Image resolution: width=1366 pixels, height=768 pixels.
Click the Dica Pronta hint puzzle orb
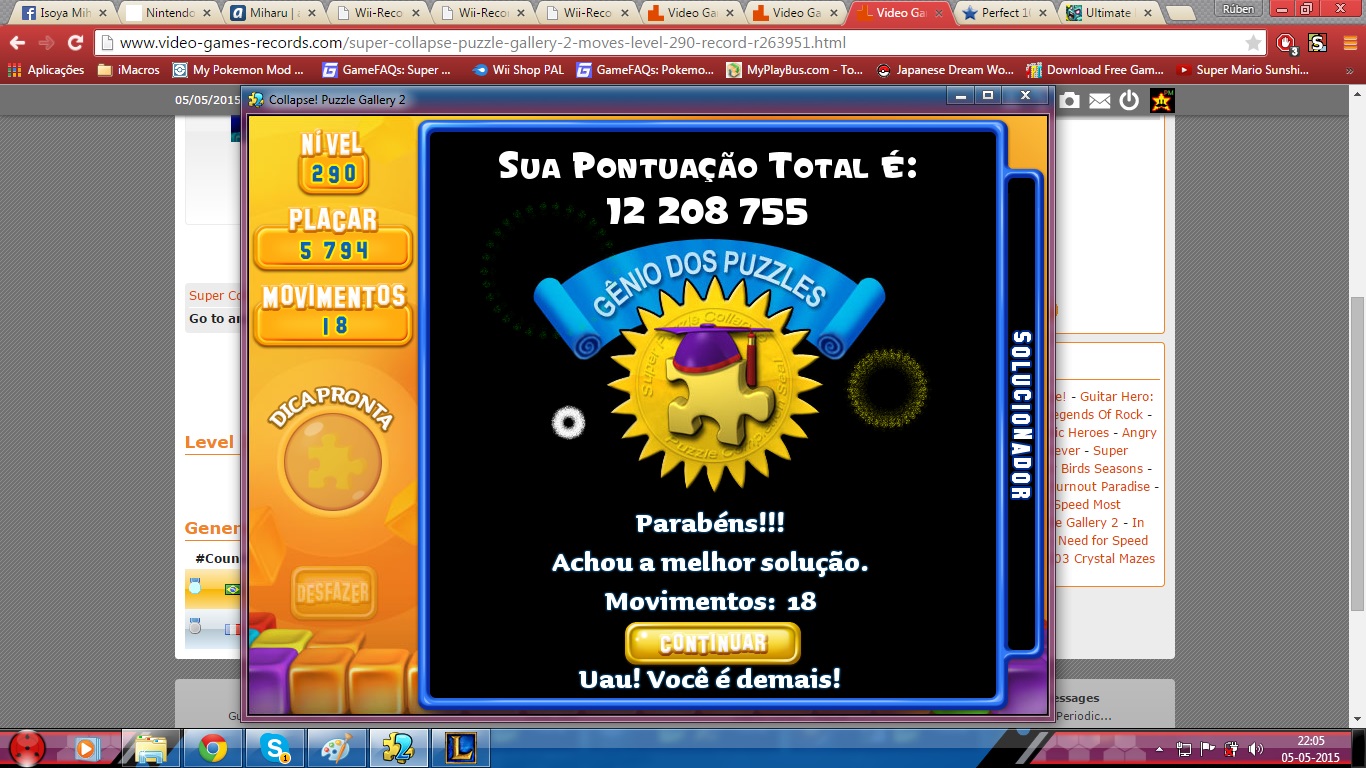(x=332, y=462)
